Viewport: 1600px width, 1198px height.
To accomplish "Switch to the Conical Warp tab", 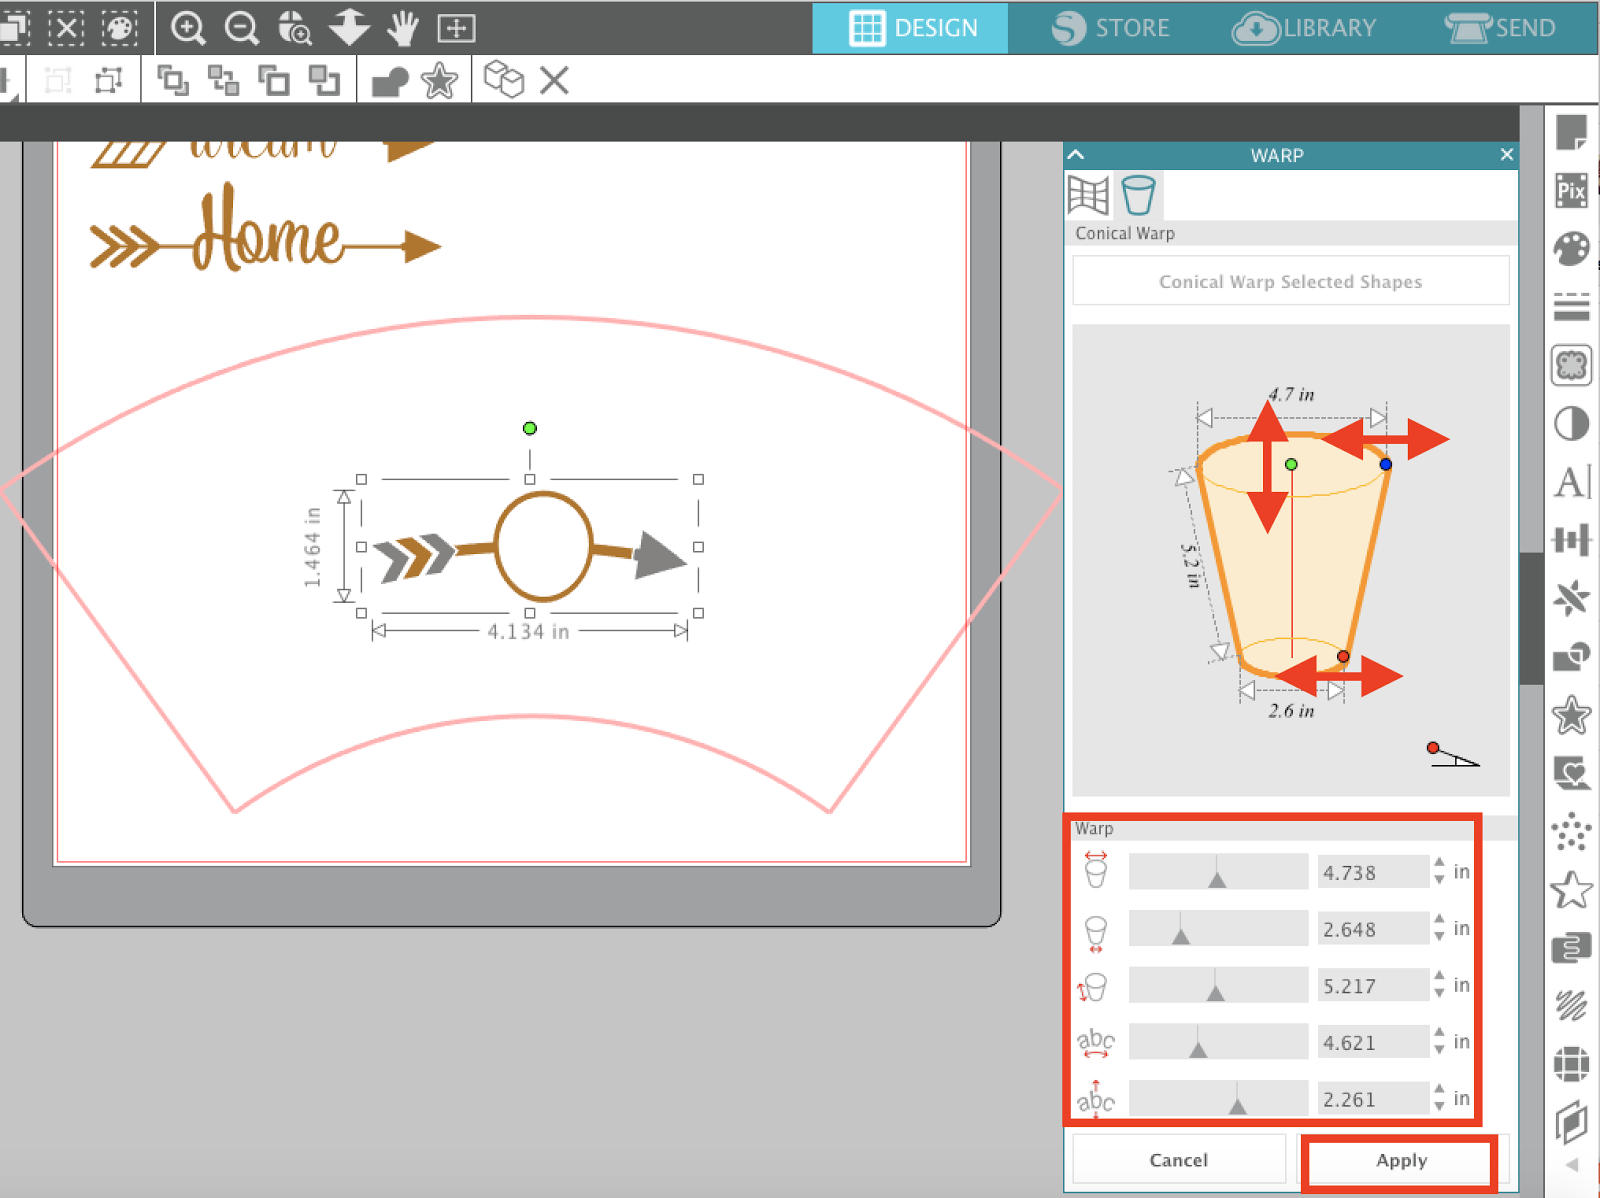I will tap(1138, 195).
